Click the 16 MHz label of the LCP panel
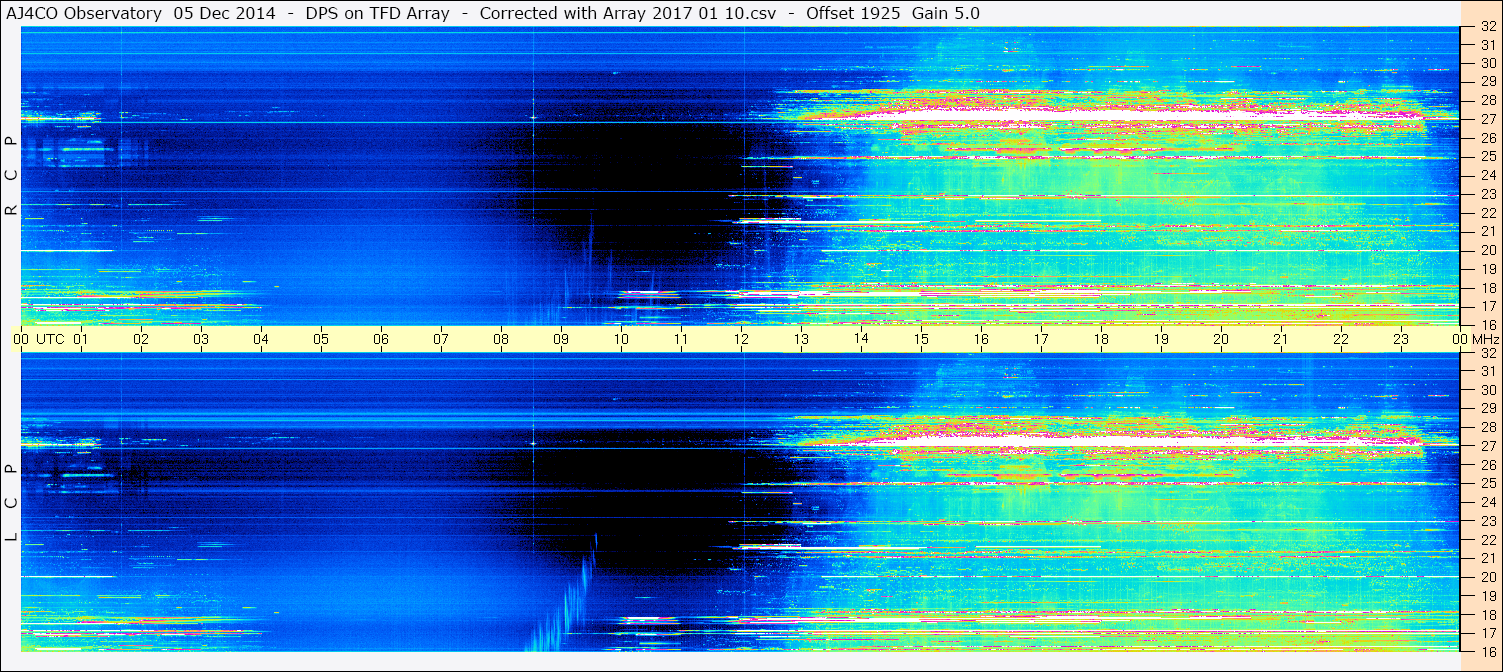 tap(1487, 651)
